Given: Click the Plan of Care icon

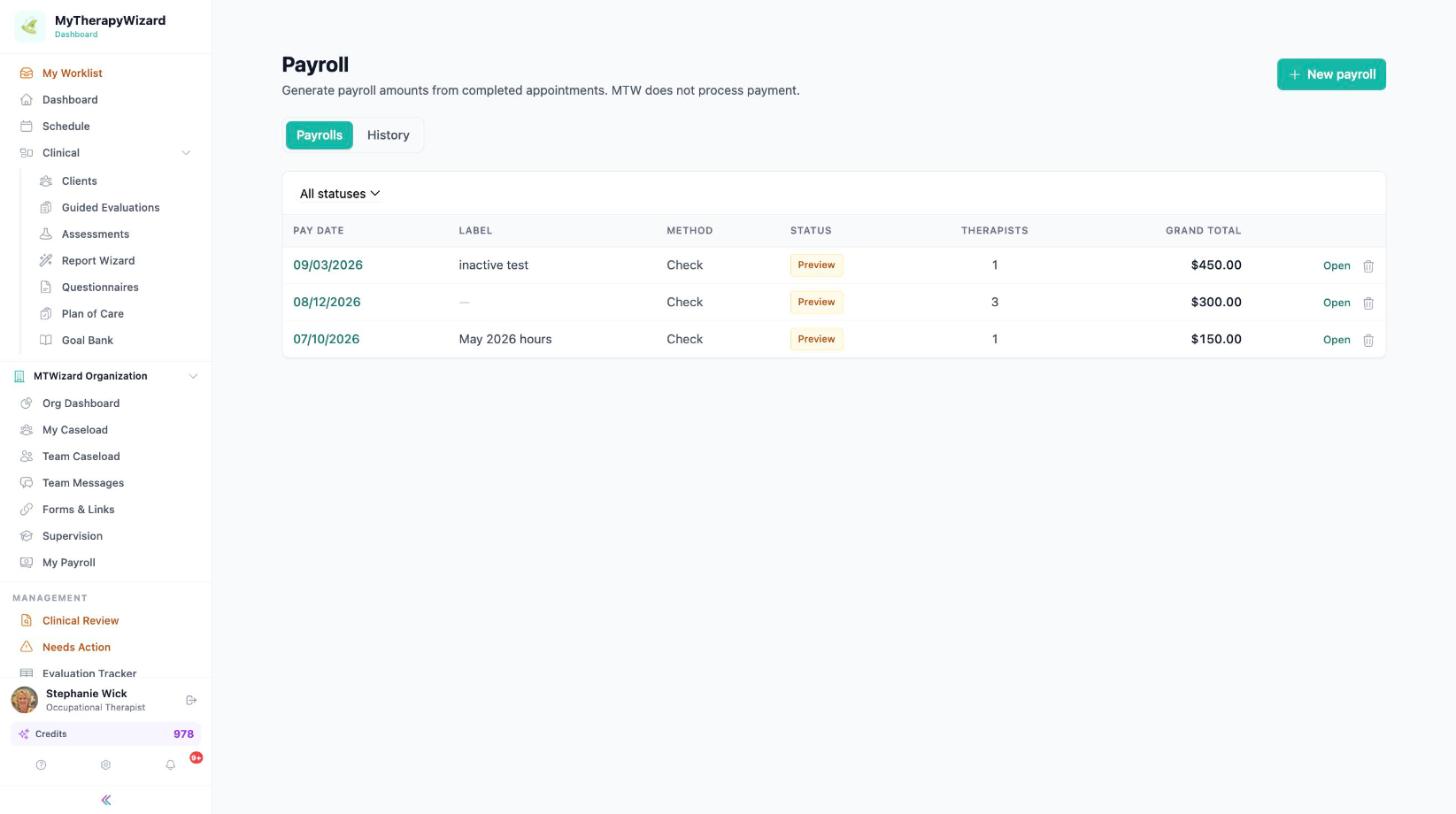Looking at the screenshot, I should pos(46,314).
